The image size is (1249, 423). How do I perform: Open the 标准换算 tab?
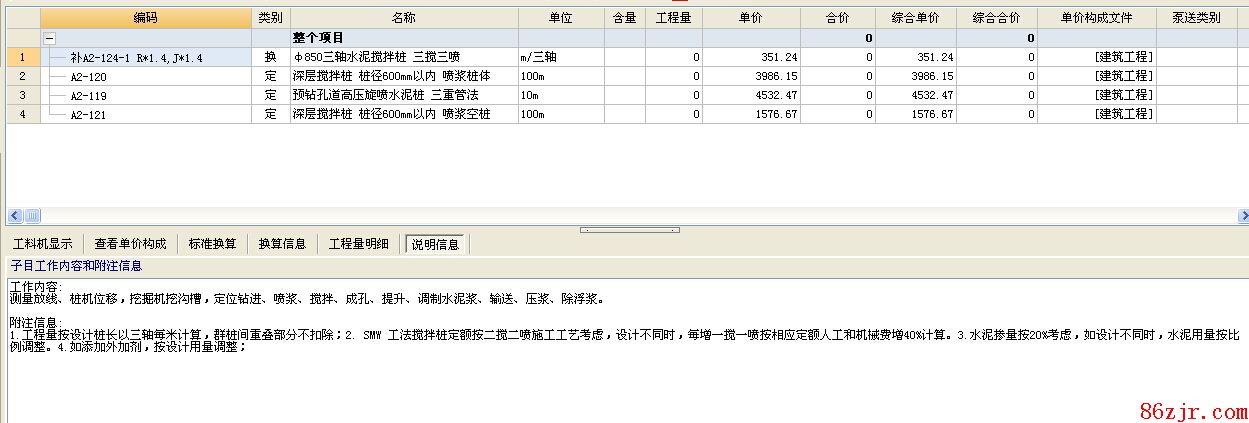pyautogui.click(x=212, y=244)
